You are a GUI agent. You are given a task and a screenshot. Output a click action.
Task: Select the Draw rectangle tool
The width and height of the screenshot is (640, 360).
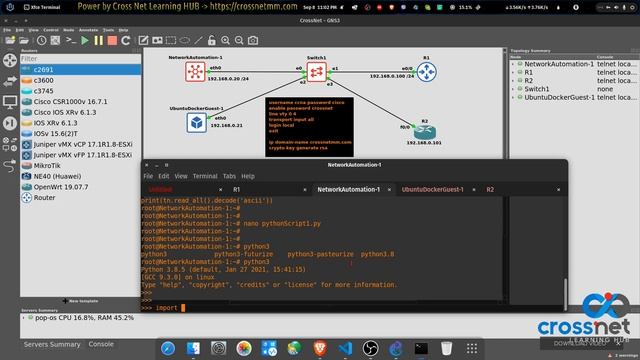tap(171, 40)
